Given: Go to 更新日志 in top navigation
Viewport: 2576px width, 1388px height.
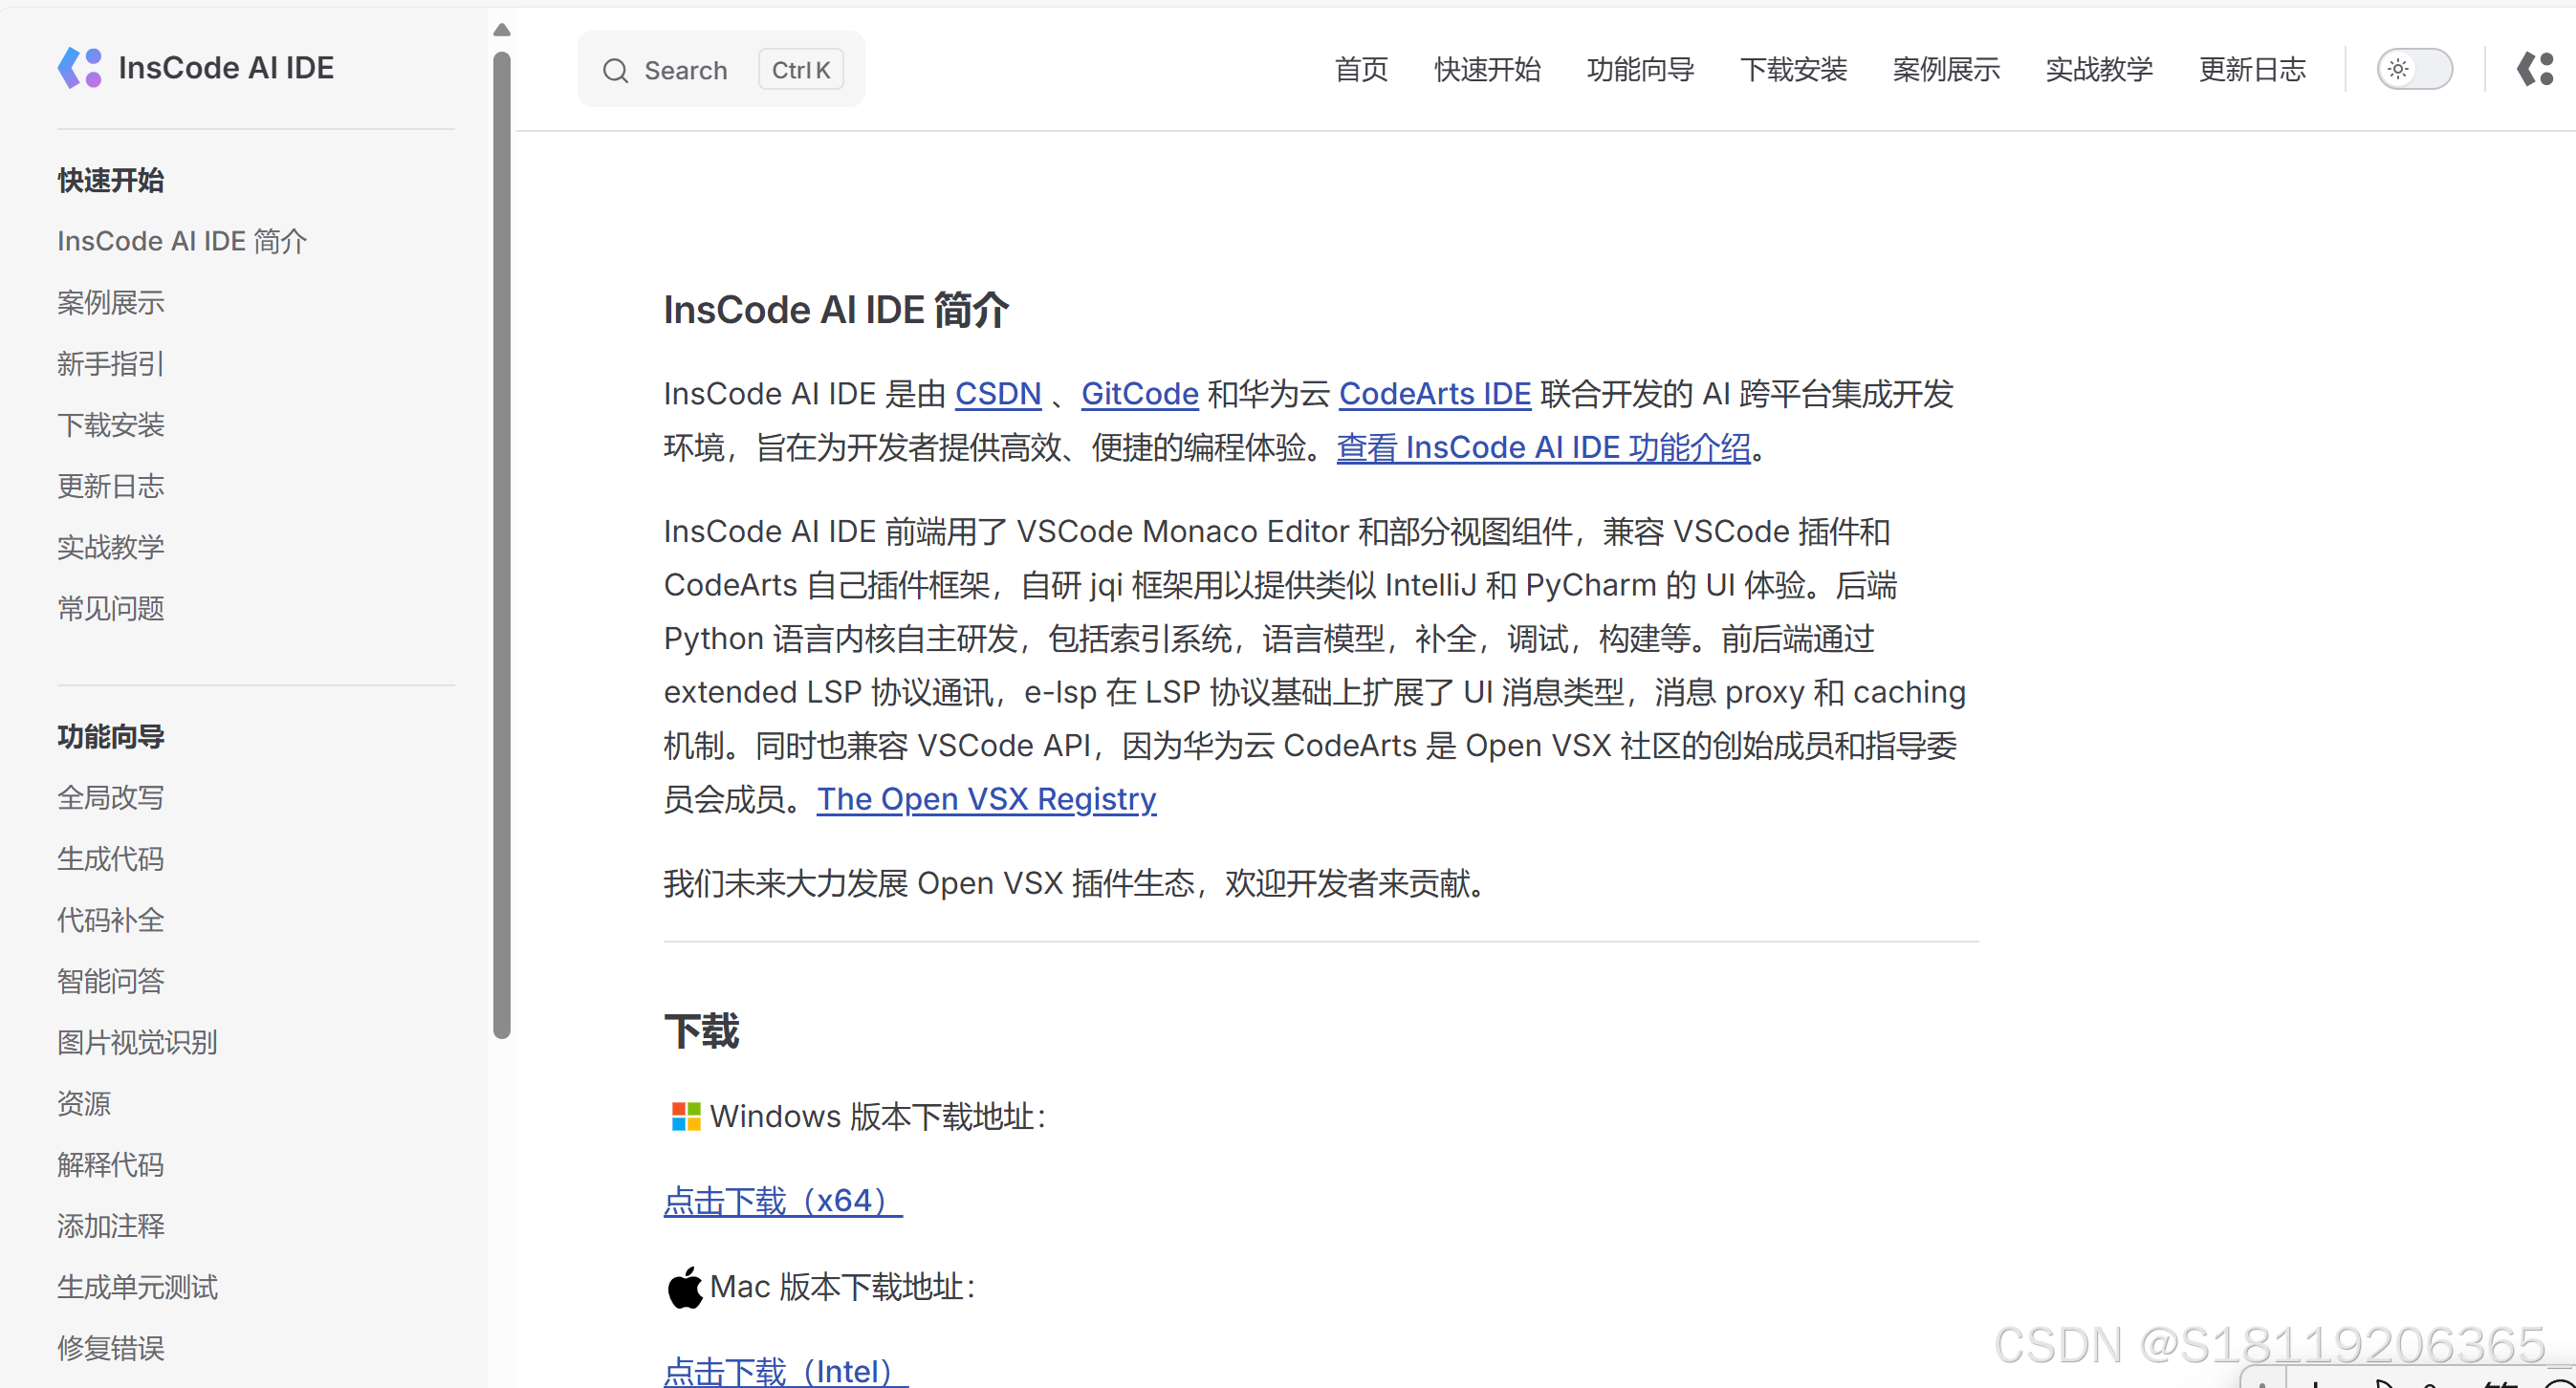Looking at the screenshot, I should tap(2252, 69).
